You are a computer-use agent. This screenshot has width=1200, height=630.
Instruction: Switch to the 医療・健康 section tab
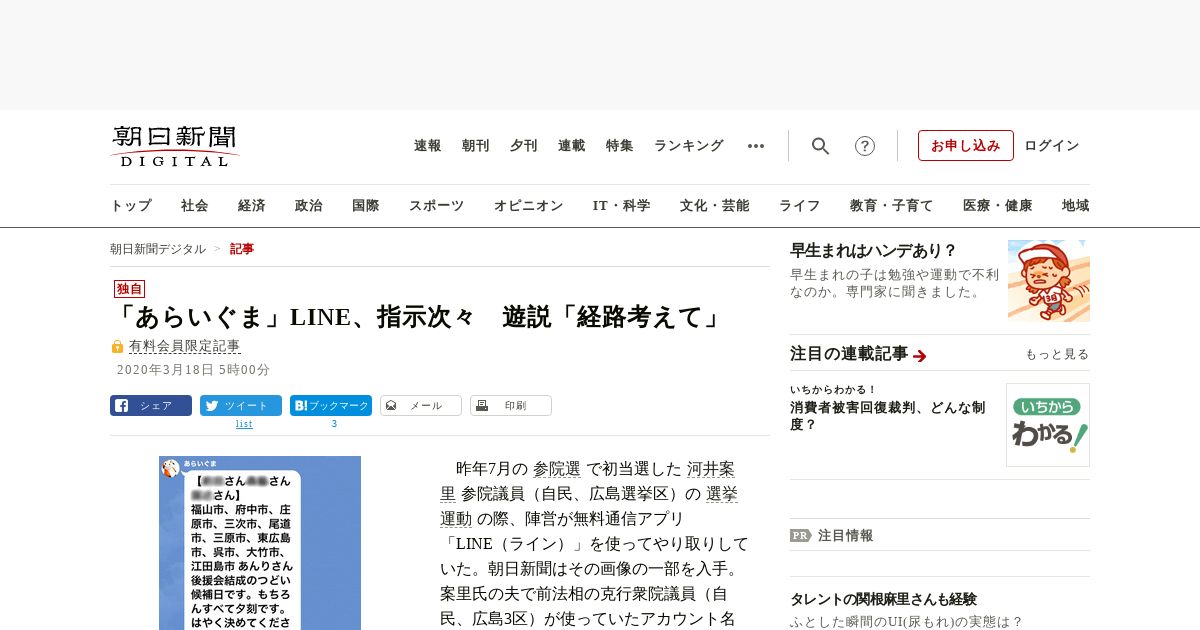click(x=998, y=206)
